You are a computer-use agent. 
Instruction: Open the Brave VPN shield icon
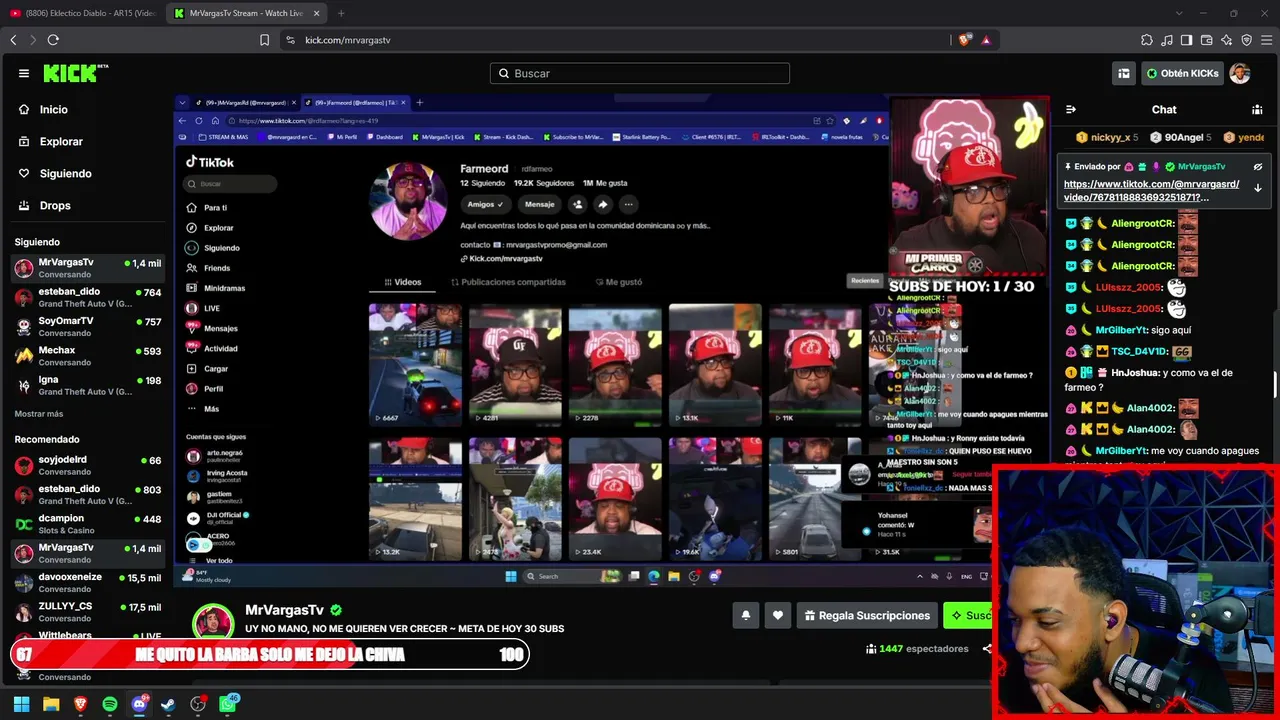point(1247,40)
